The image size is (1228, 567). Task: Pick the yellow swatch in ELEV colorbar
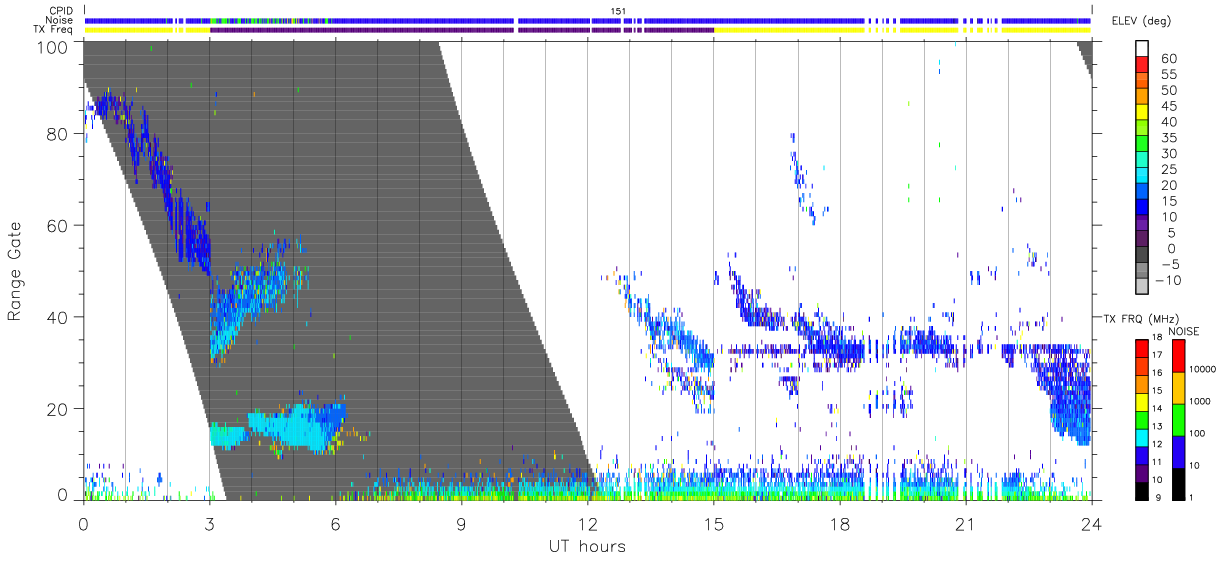coord(1142,113)
